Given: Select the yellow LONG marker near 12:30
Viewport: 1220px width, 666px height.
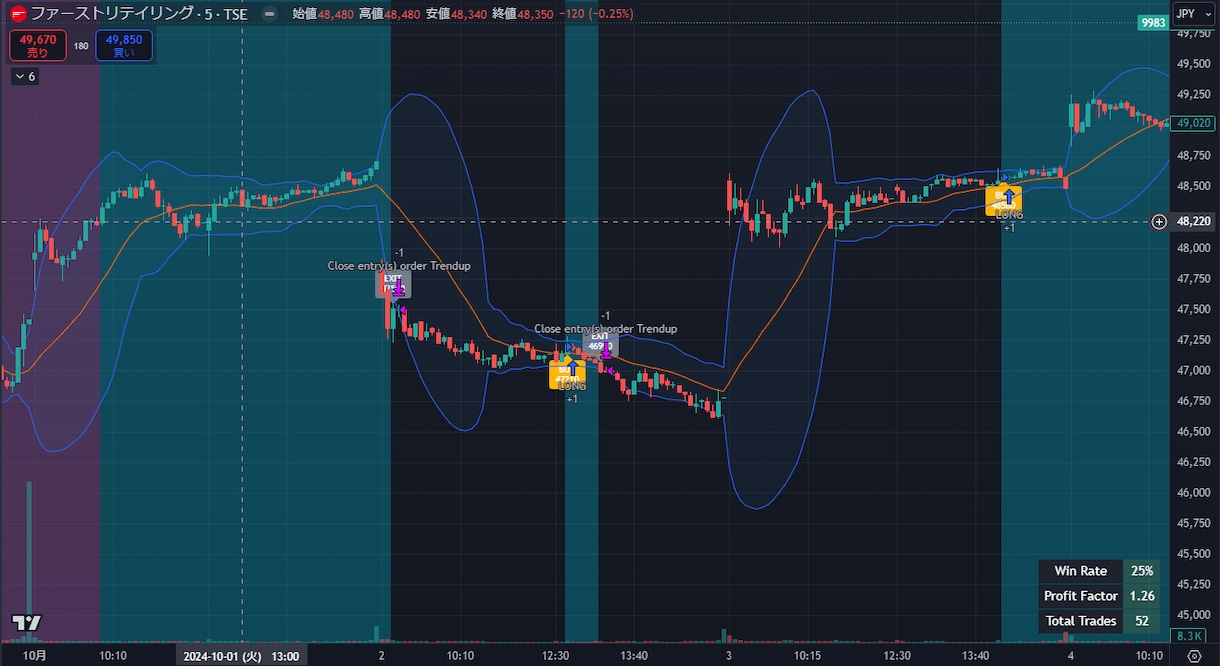Looking at the screenshot, I should click(x=567, y=375).
